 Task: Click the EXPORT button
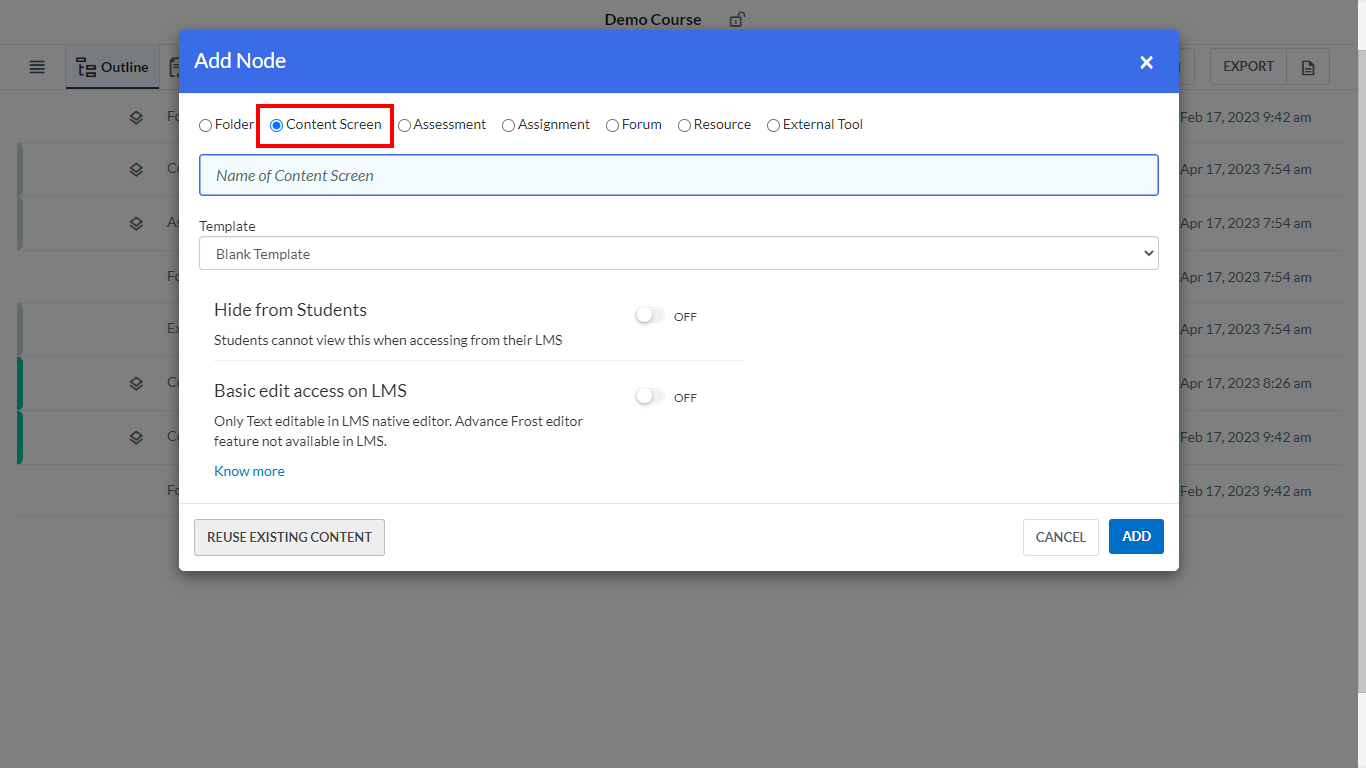click(x=1248, y=67)
